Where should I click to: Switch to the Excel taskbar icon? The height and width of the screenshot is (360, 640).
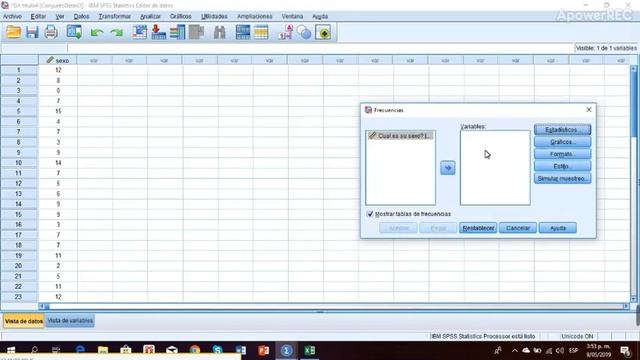pos(309,350)
